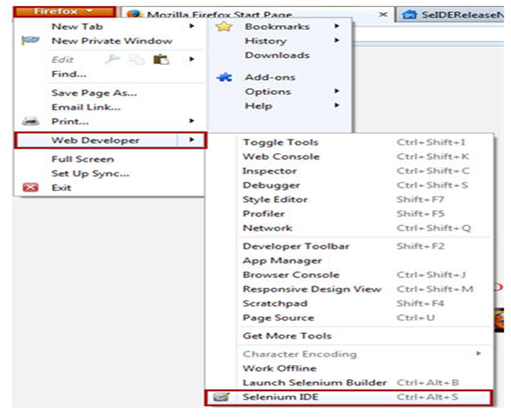Click the New Private Window mask icon
The height and width of the screenshot is (420, 511).
[x=30, y=41]
